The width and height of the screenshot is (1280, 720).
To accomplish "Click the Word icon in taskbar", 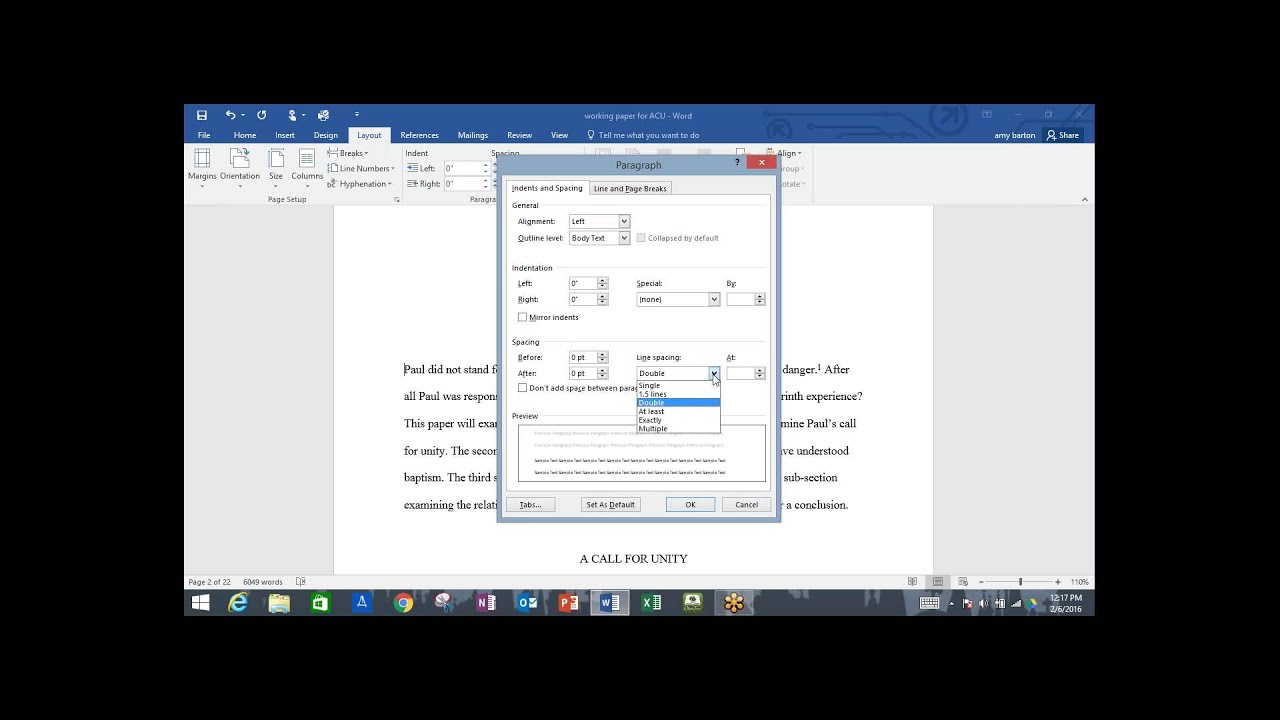I will coord(608,603).
